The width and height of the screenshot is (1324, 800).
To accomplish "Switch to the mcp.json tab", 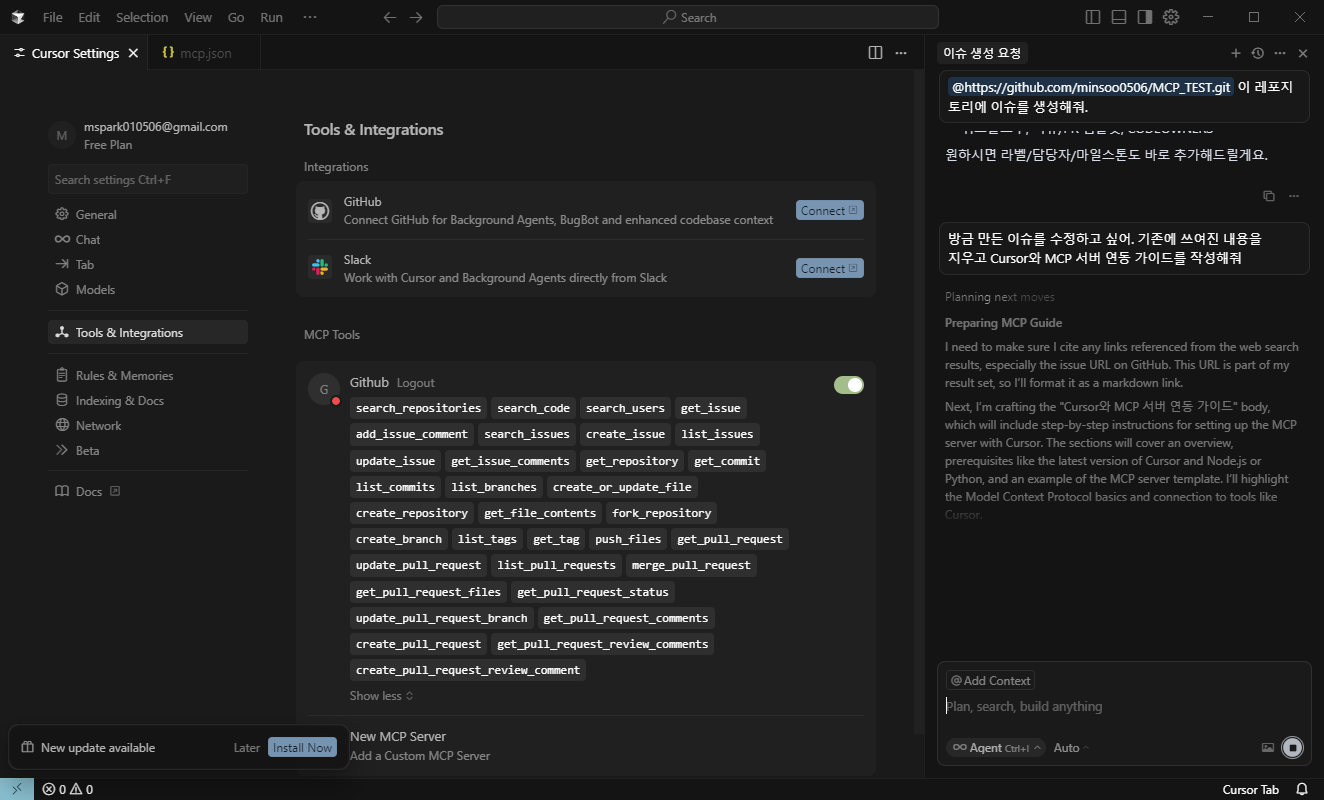I will 205,53.
